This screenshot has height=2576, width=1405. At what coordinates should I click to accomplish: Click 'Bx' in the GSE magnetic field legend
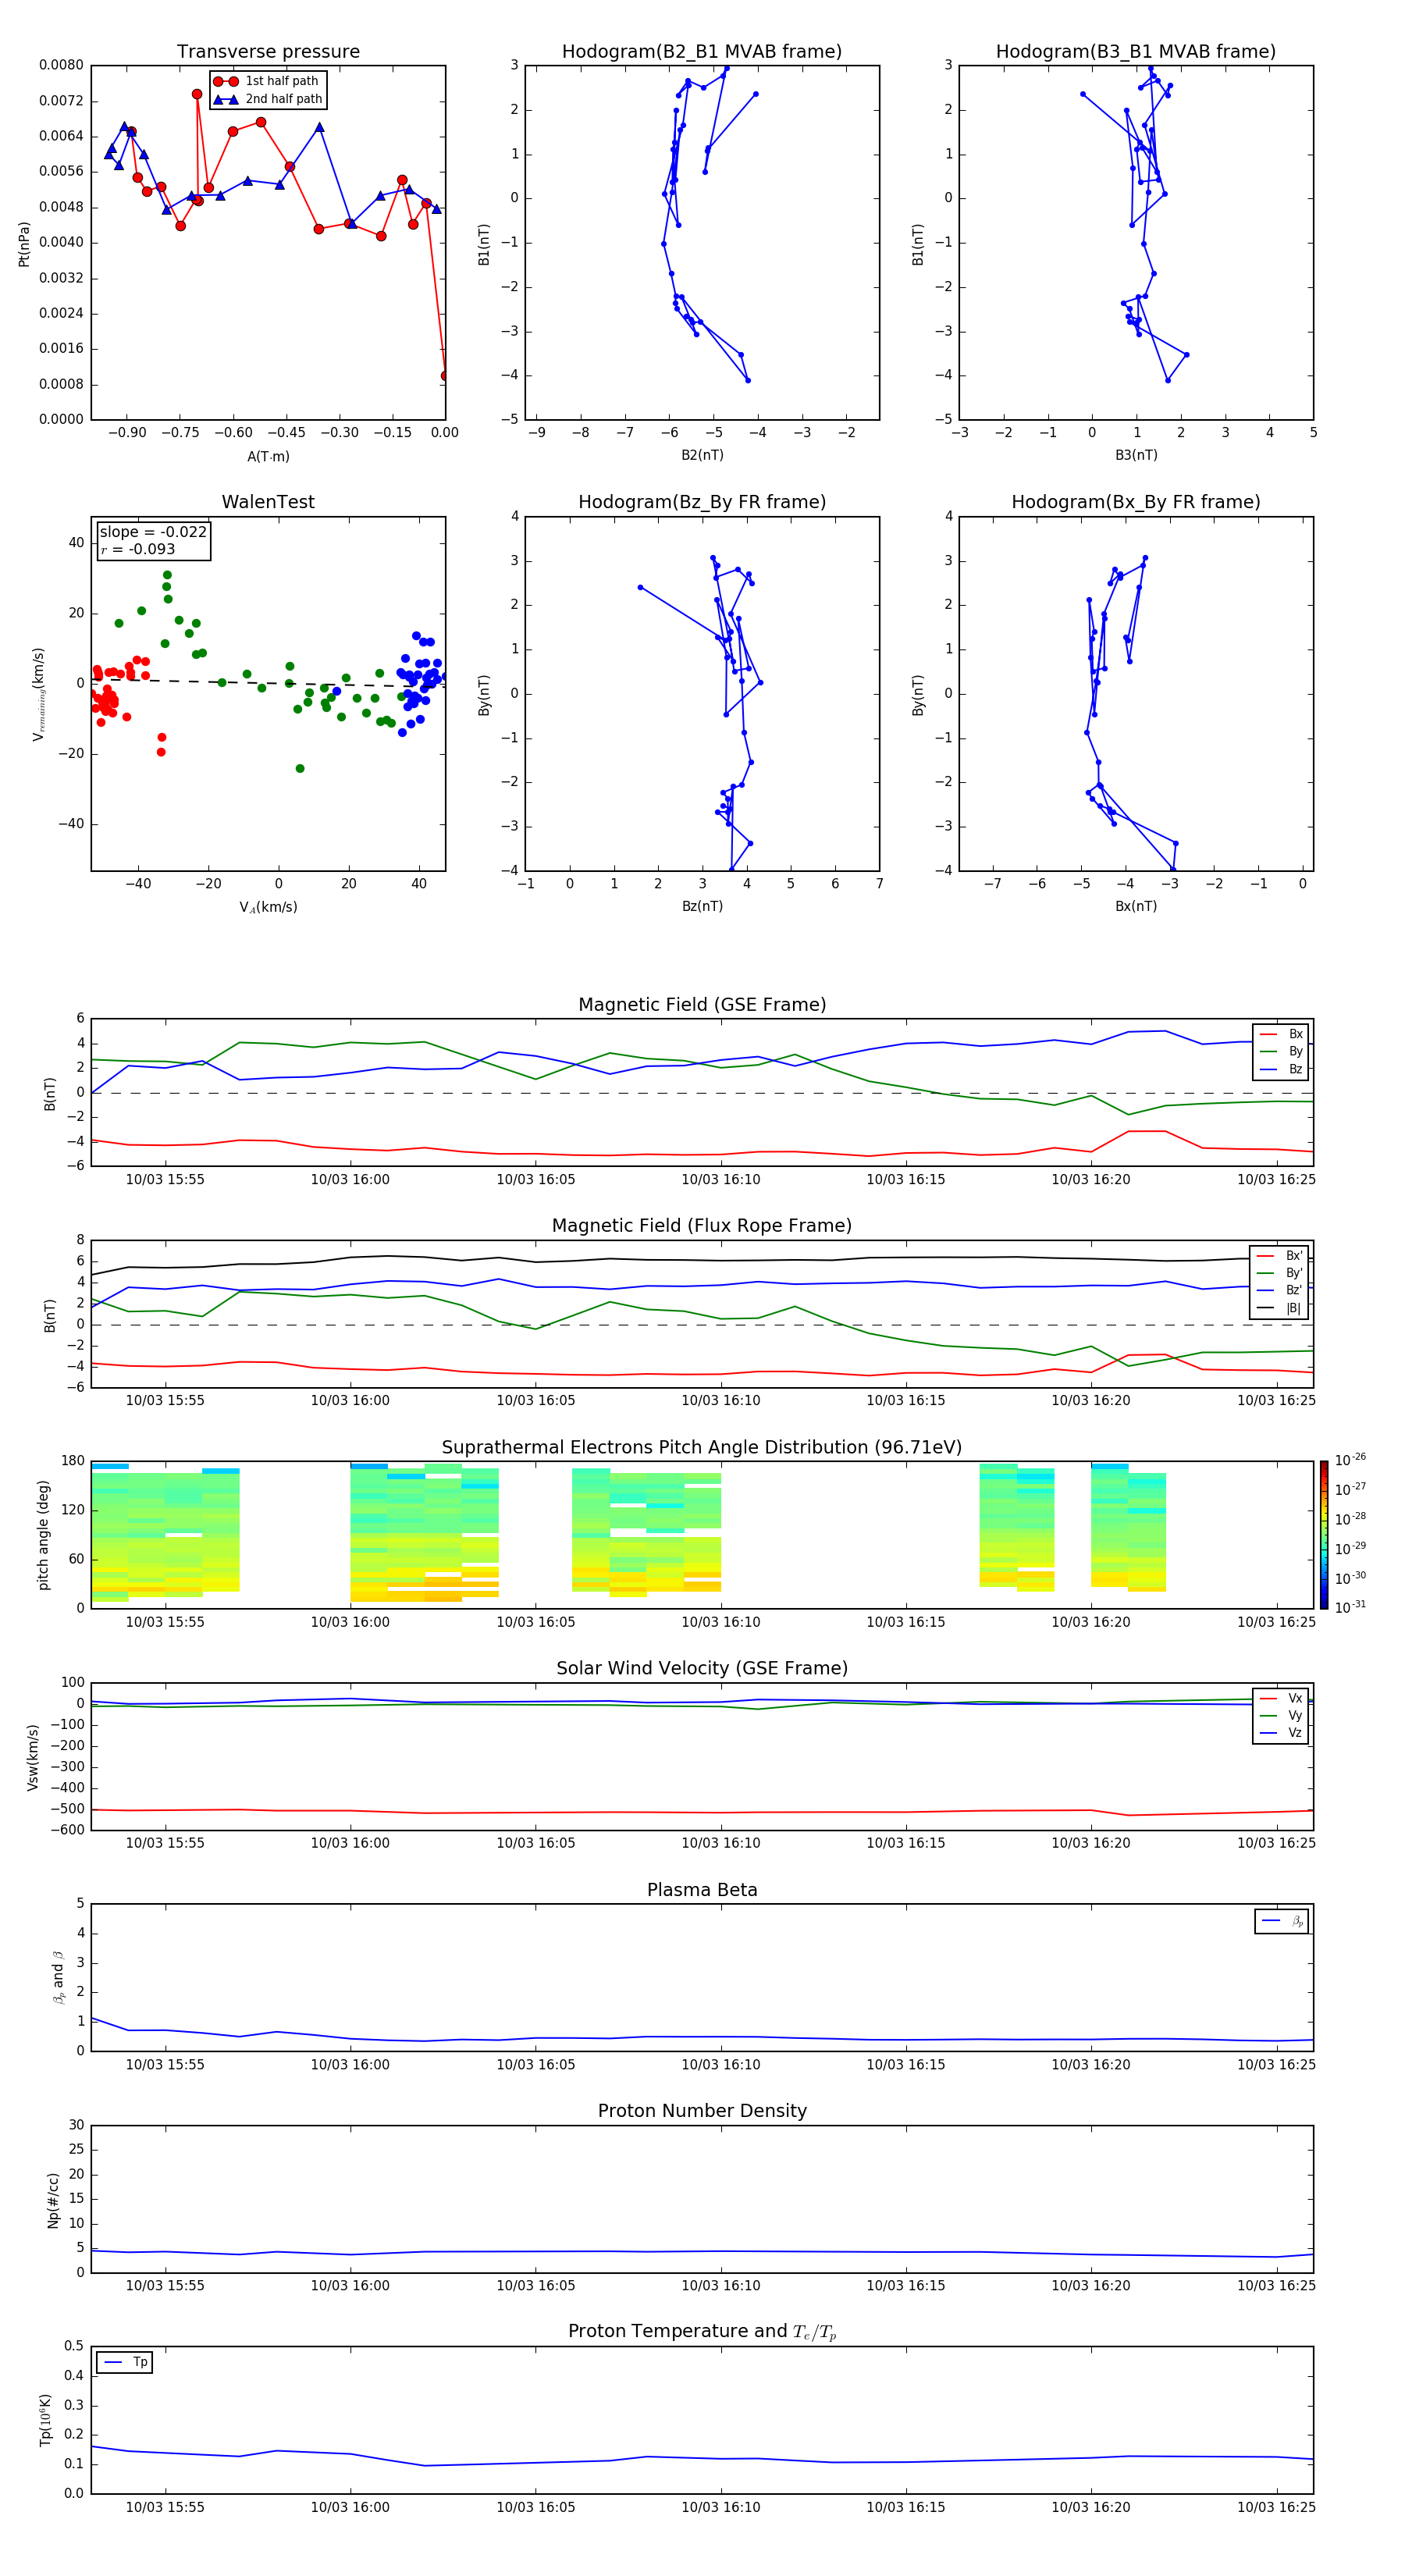point(1295,1034)
